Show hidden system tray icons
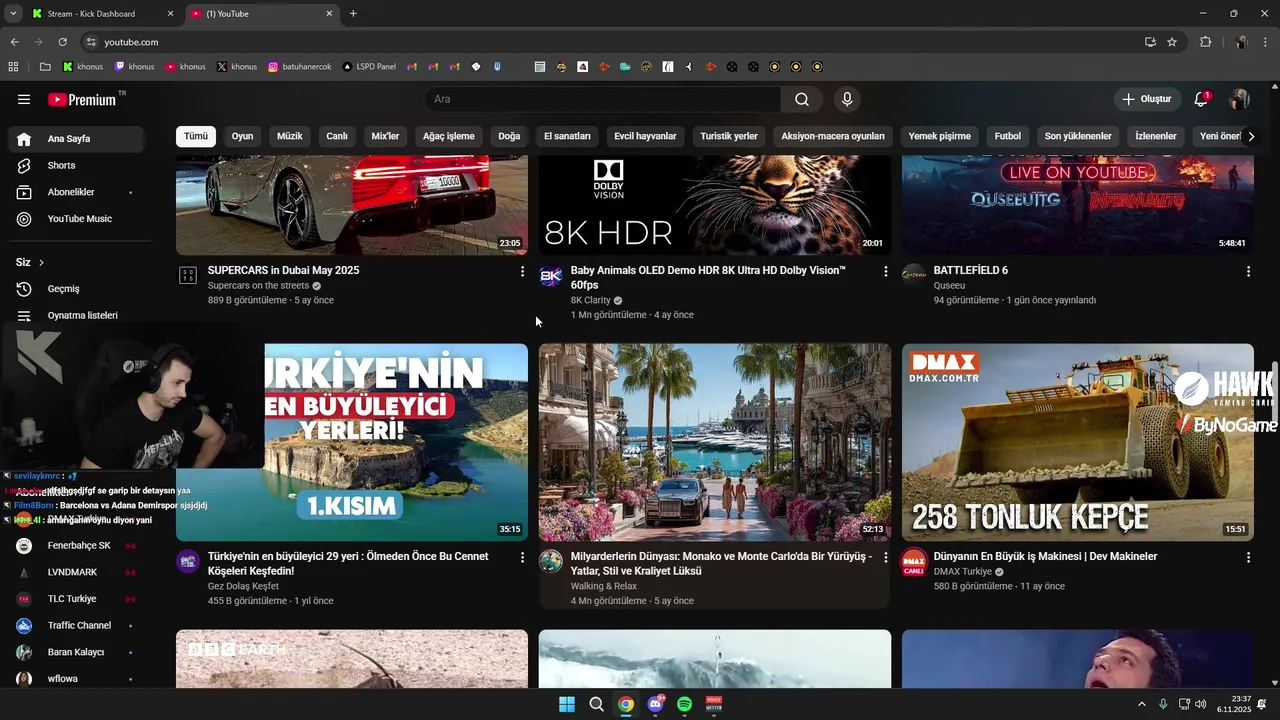This screenshot has width=1280, height=720. pyautogui.click(x=1142, y=704)
